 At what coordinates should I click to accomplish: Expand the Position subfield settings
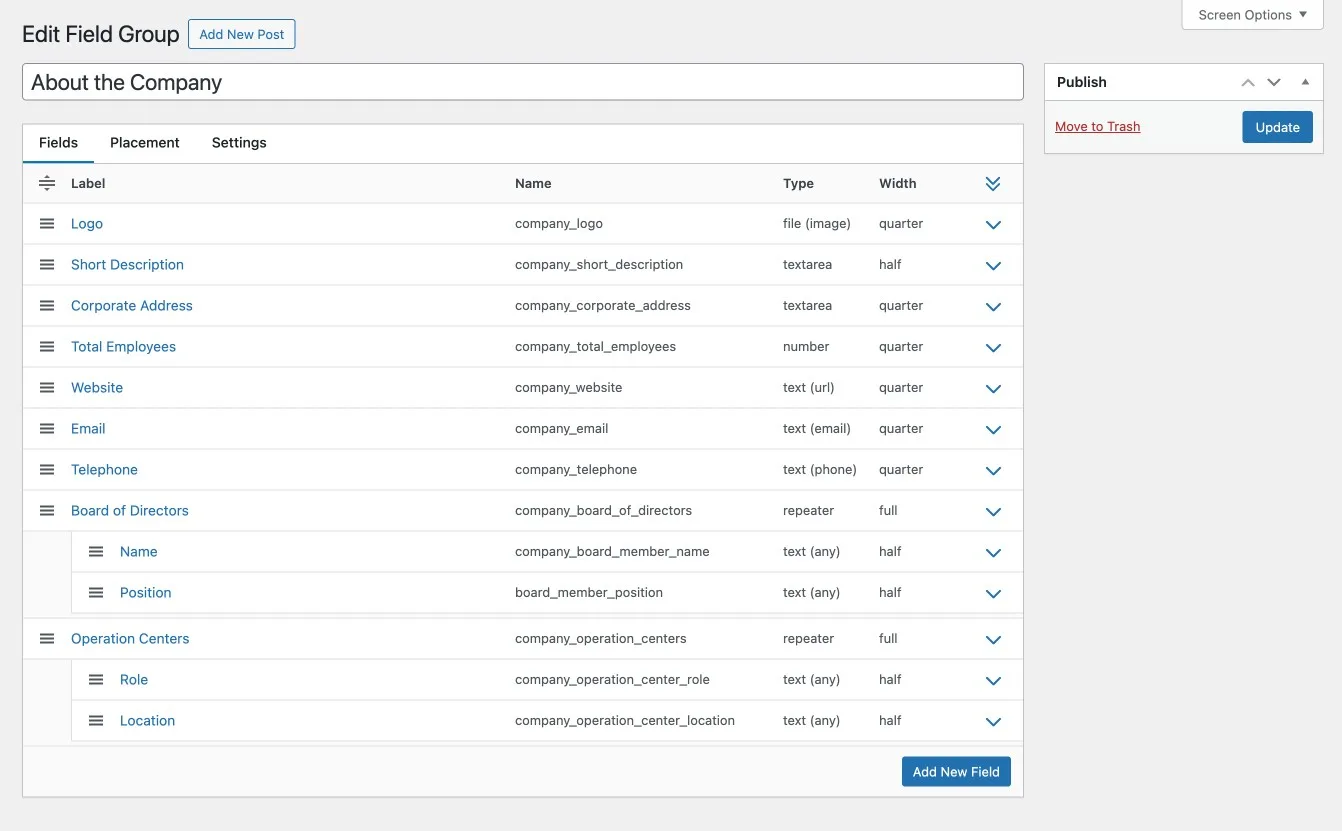pos(993,594)
